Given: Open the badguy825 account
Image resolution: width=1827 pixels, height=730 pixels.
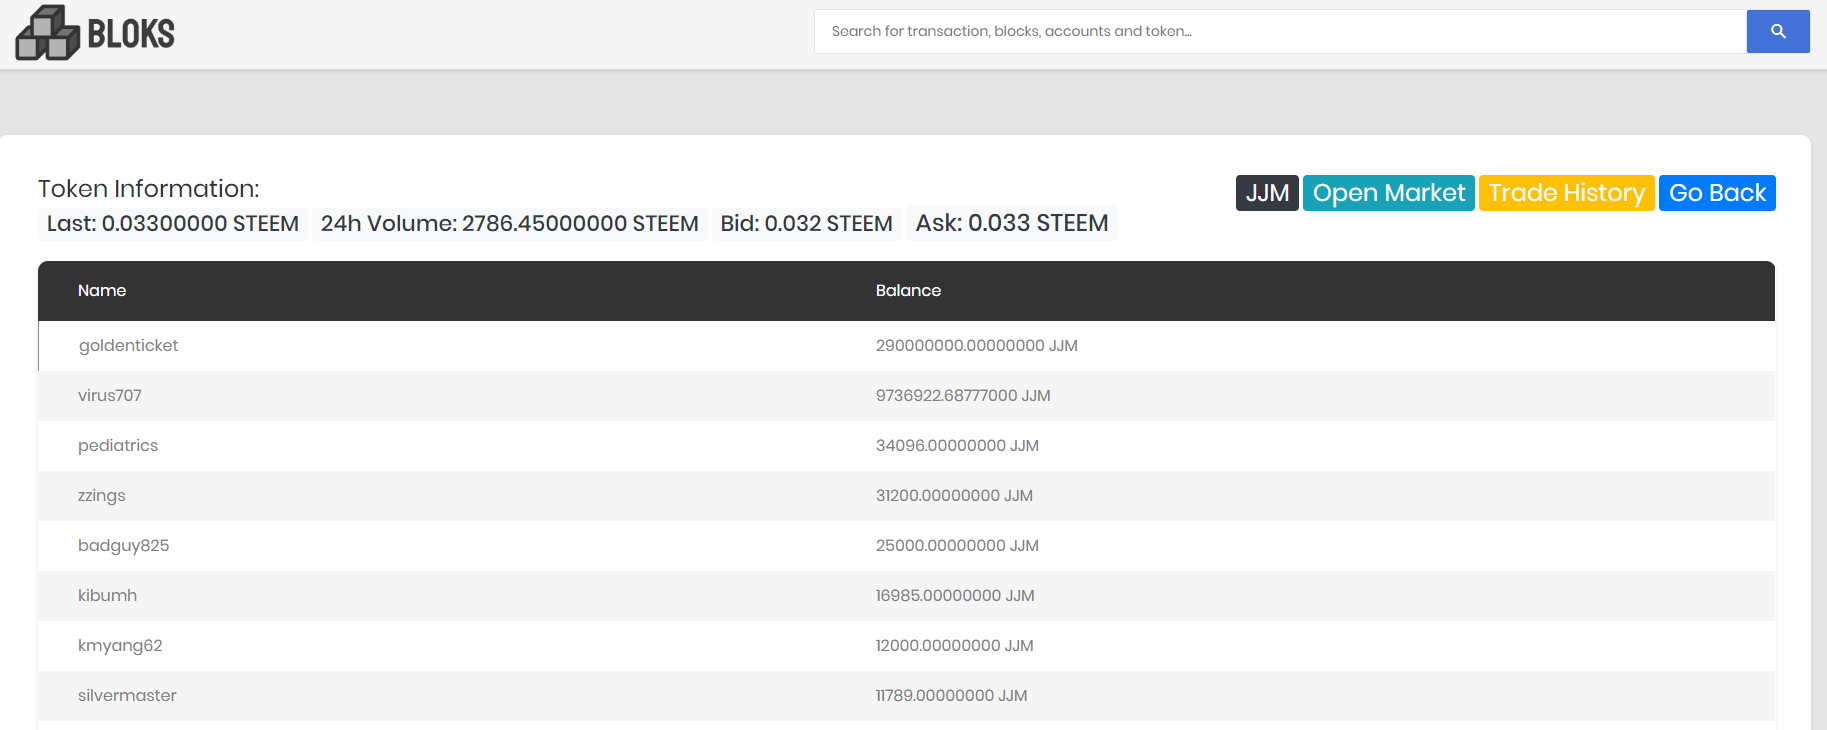Looking at the screenshot, I should tap(124, 546).
